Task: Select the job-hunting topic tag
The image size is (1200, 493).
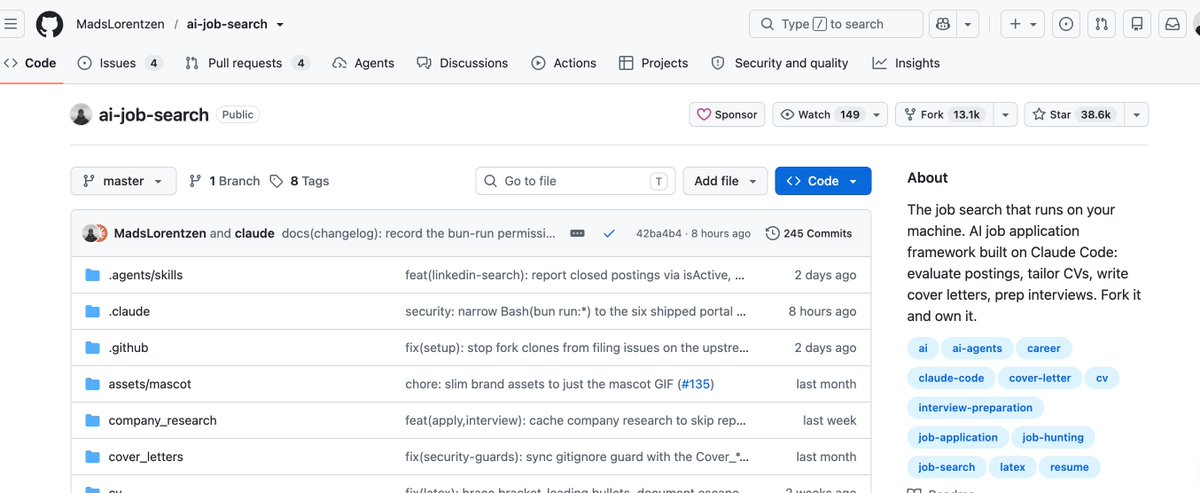Action: (x=1053, y=437)
